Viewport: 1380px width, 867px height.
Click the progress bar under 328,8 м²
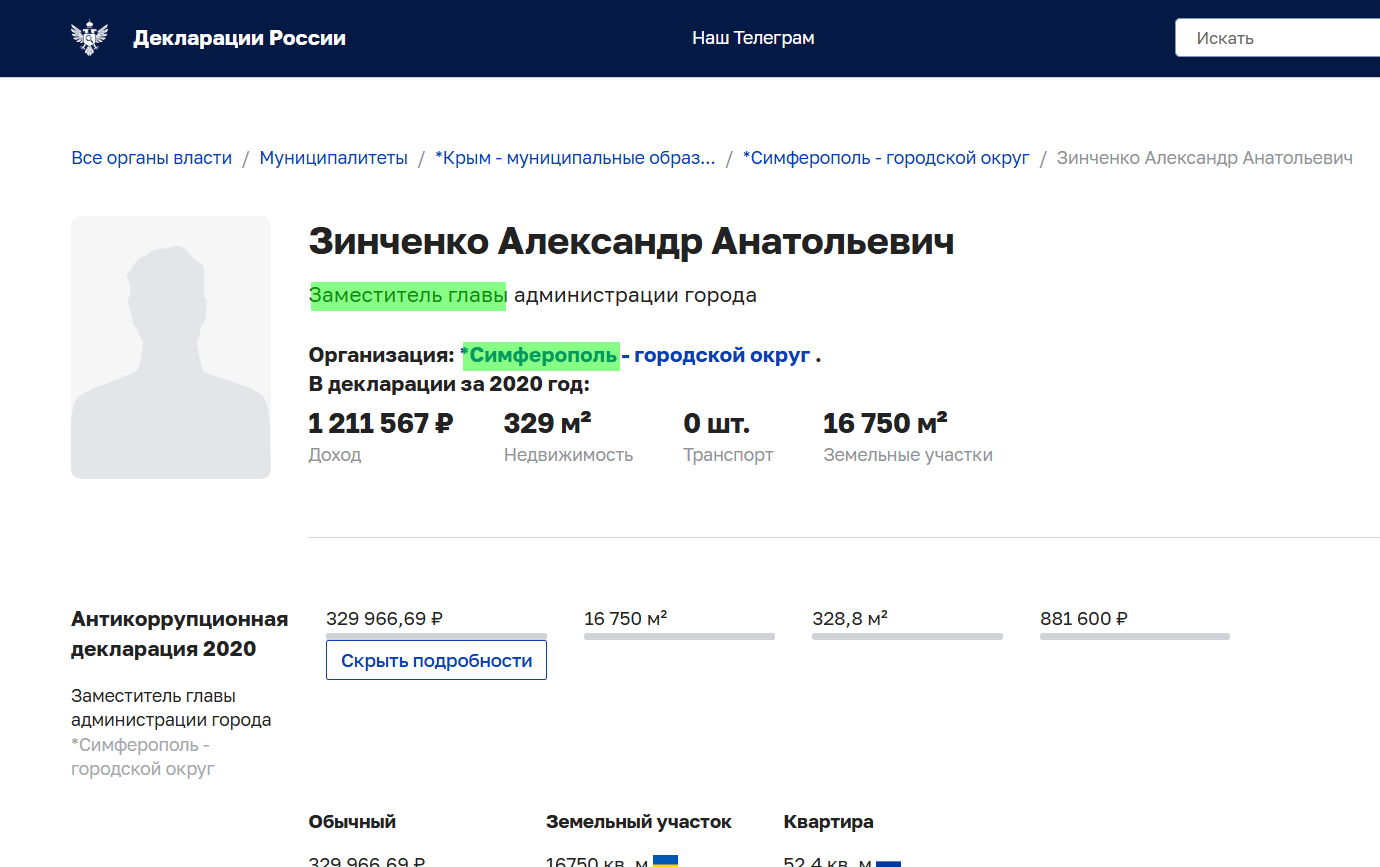pos(907,635)
